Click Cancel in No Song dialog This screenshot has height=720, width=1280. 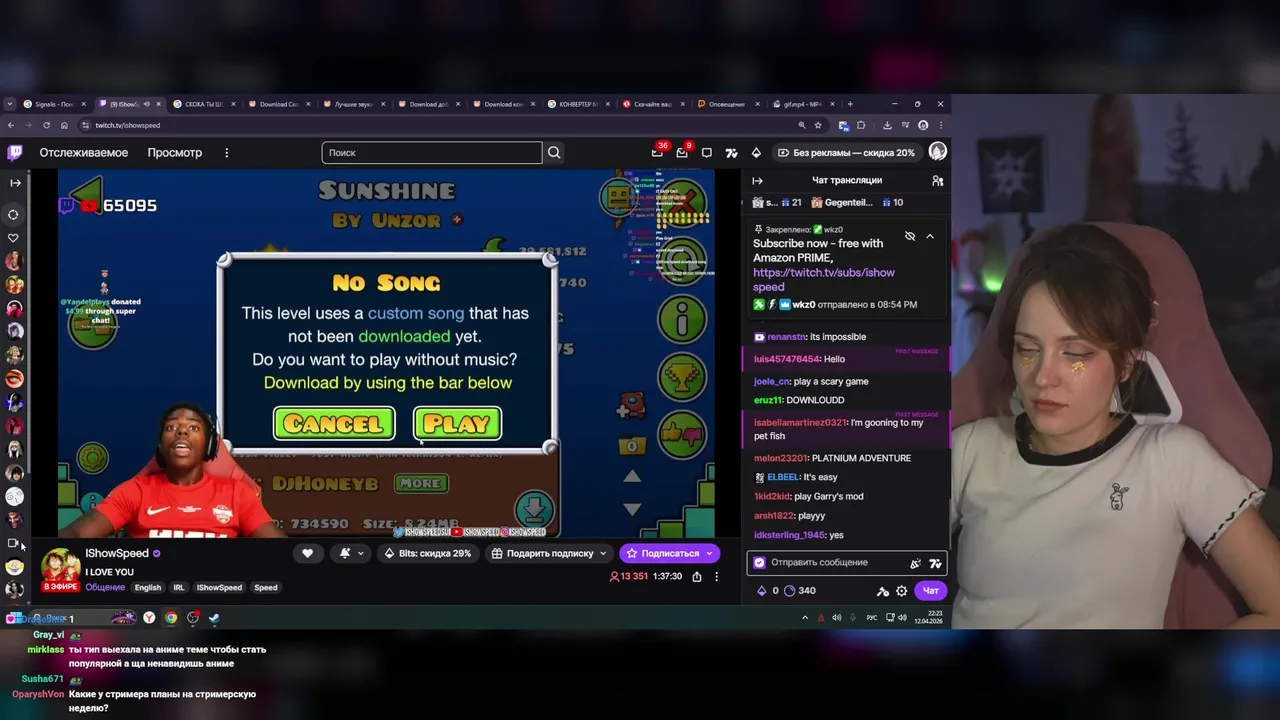tap(334, 424)
